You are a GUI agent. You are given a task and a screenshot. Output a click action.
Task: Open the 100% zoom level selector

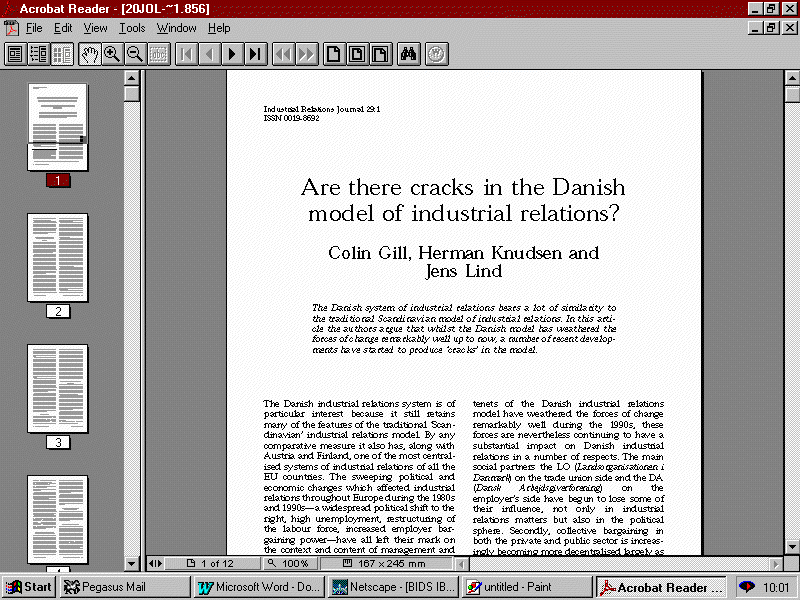[290, 564]
